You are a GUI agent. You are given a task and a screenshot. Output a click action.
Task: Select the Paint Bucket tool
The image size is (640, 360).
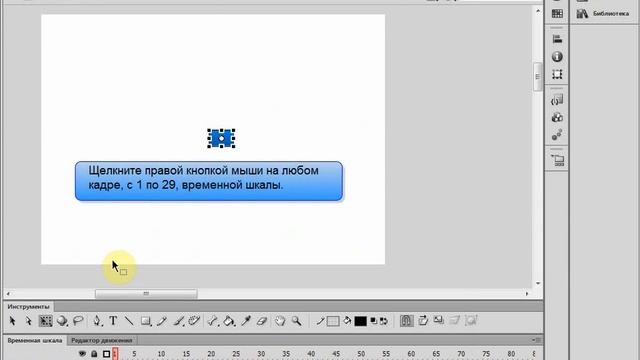[x=229, y=321]
